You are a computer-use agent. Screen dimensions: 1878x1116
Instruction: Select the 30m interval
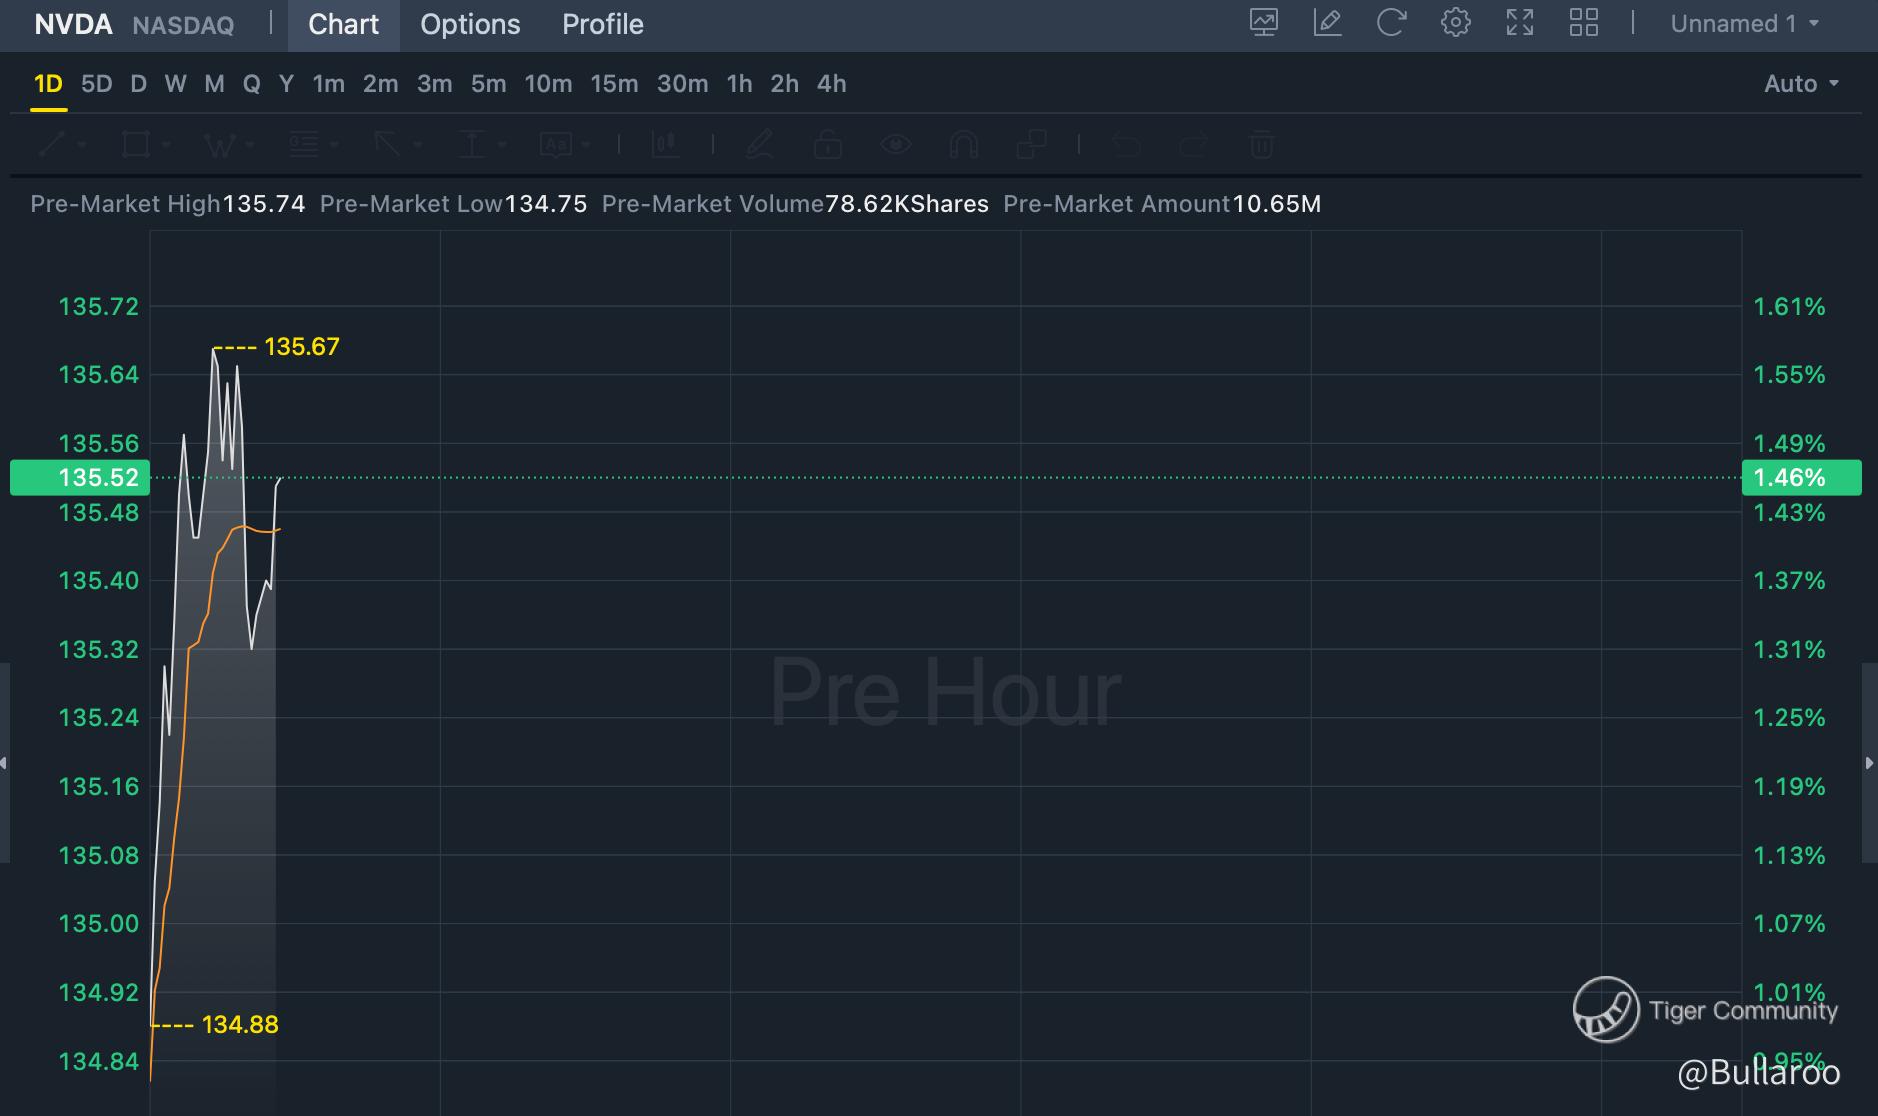682,84
